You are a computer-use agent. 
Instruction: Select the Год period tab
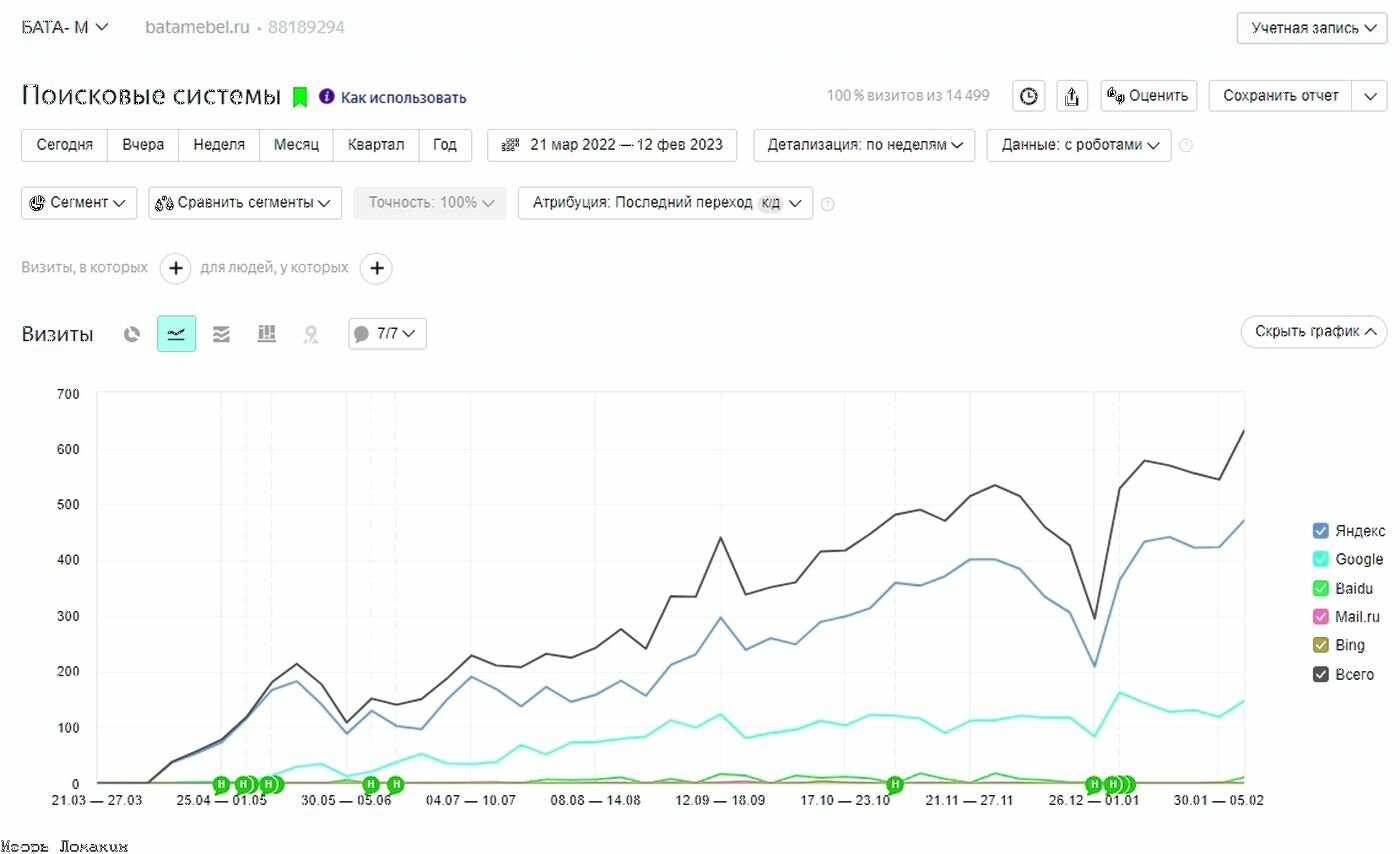click(x=445, y=145)
